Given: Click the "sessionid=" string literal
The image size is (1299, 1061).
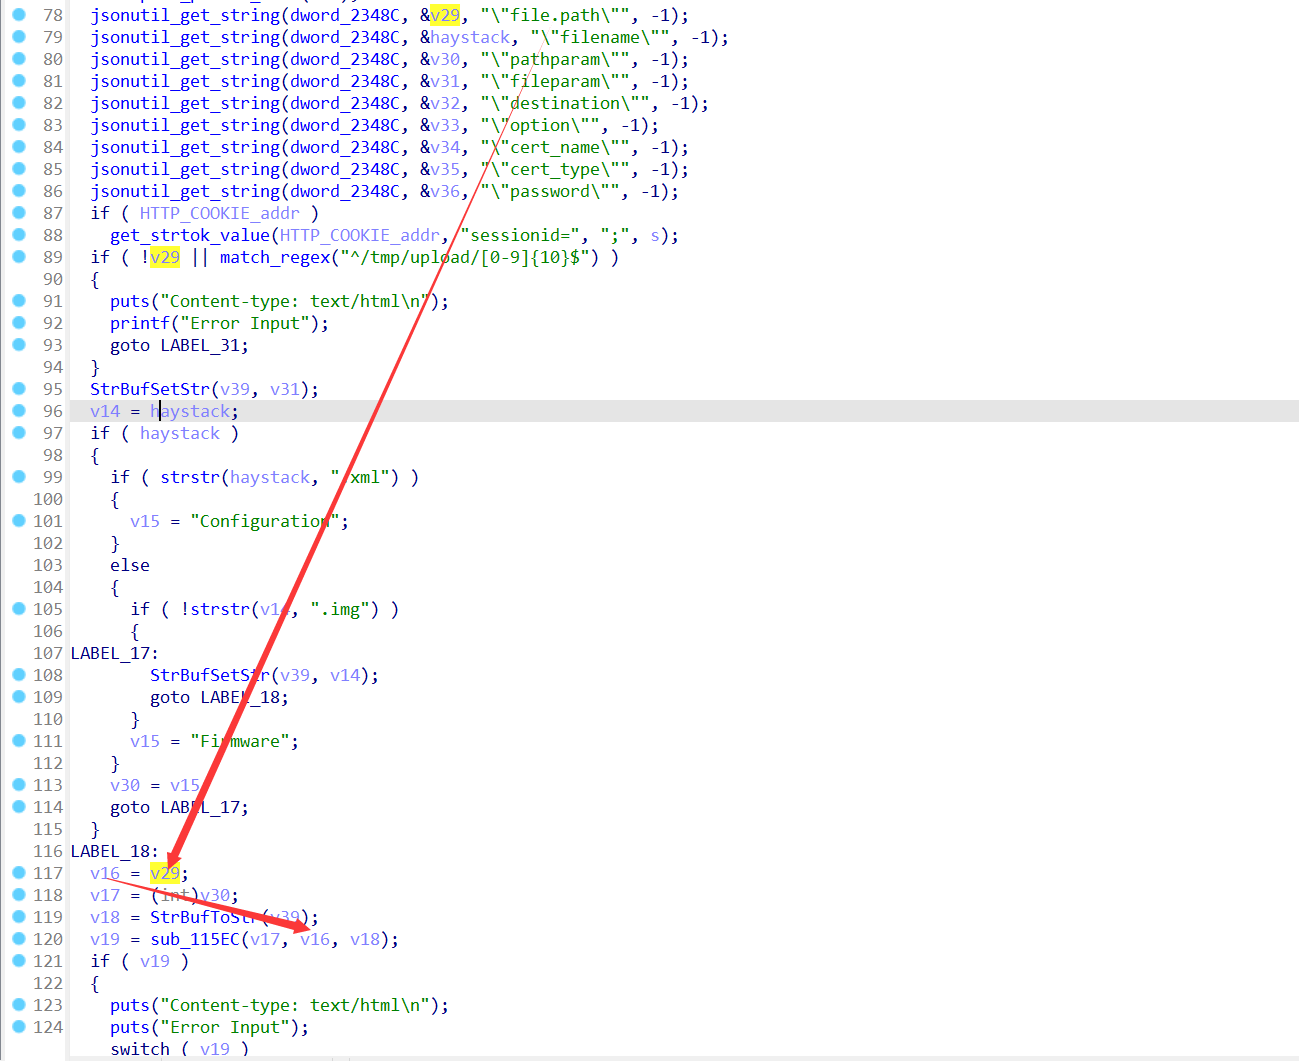Looking at the screenshot, I should (x=521, y=236).
